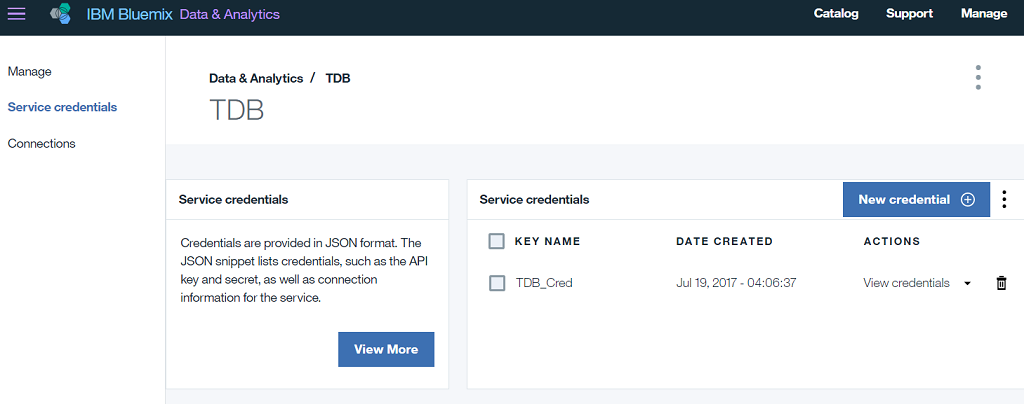The height and width of the screenshot is (404, 1024).
Task: Click the IBM Bluemix hexagon logo
Action: pos(61,14)
